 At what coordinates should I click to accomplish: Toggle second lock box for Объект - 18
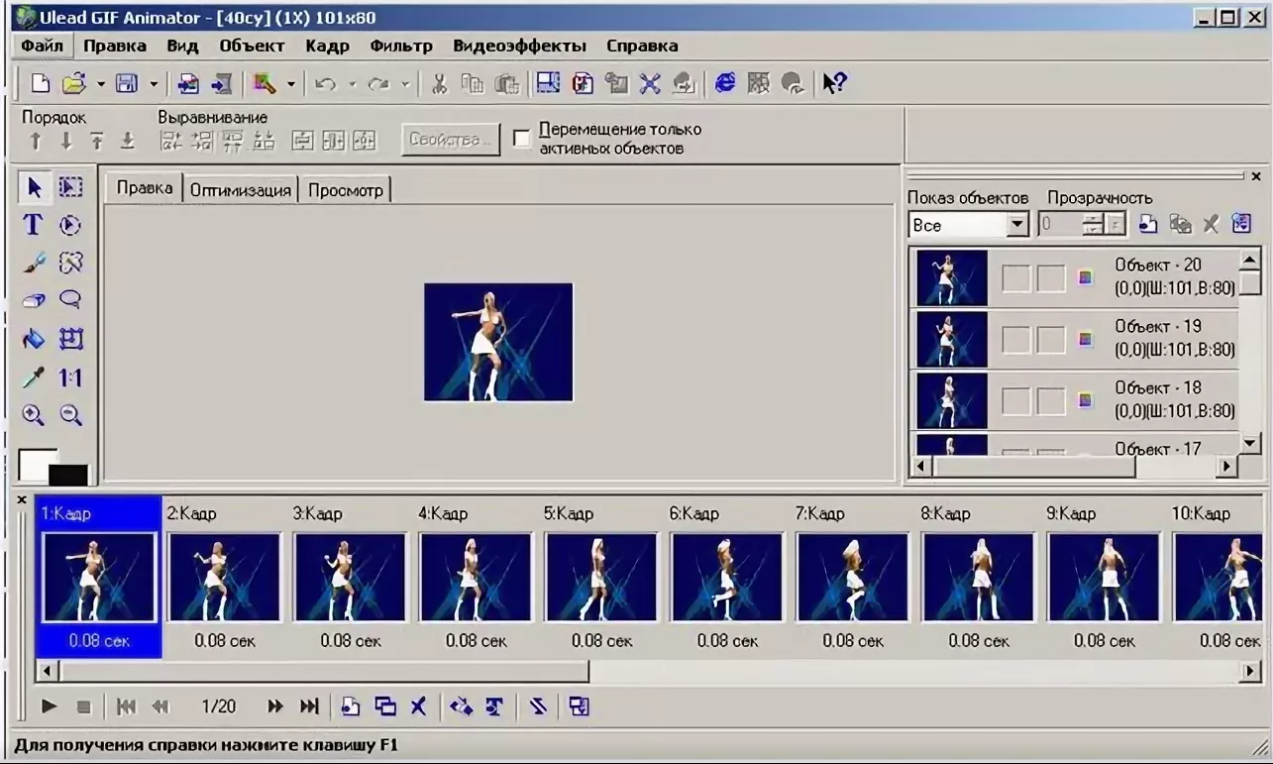tap(1050, 401)
